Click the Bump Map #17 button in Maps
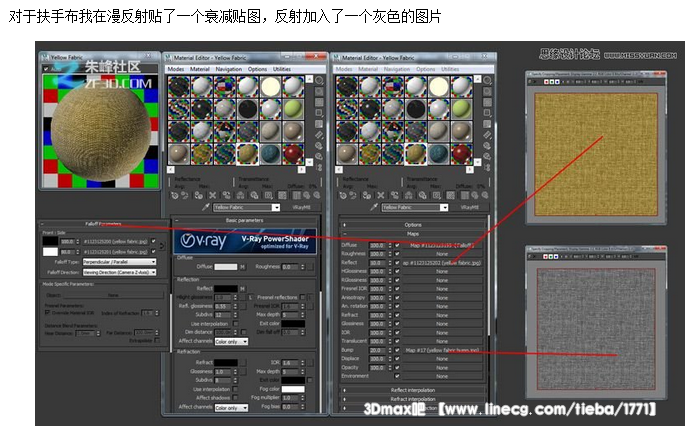The width and height of the screenshot is (685, 426). coord(442,350)
